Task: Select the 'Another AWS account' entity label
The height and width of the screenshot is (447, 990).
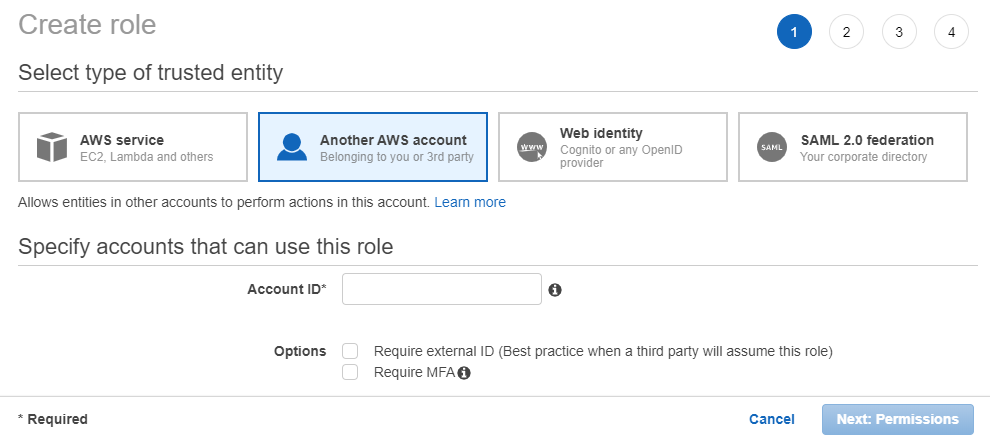Action: 393,140
